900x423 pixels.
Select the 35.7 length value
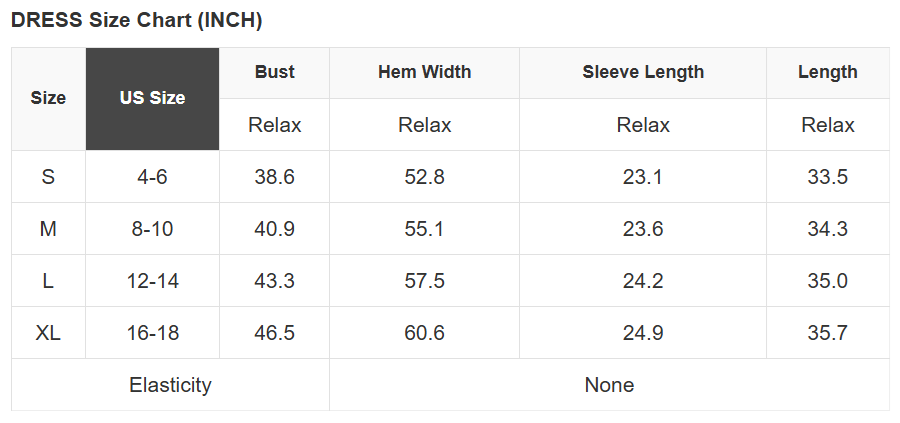[x=827, y=333]
